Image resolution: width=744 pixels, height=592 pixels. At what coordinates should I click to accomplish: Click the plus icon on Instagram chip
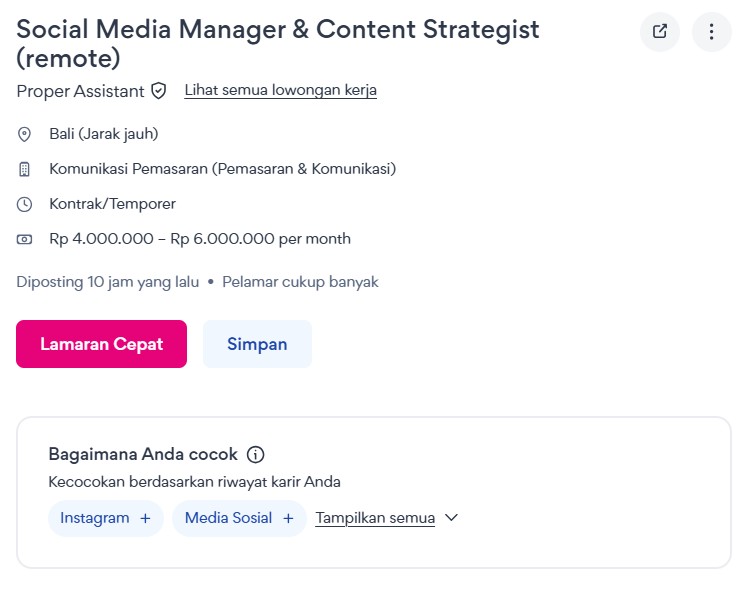(x=145, y=518)
